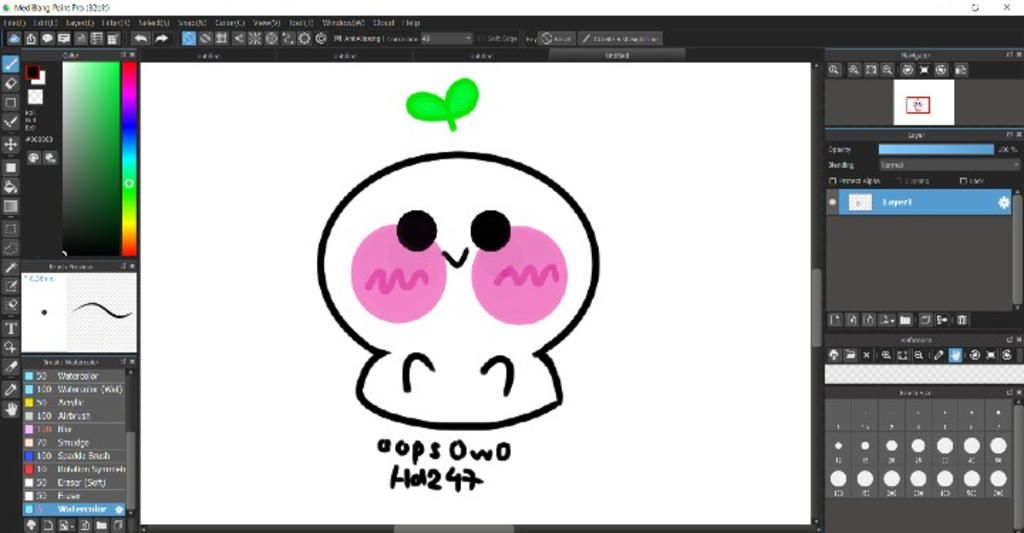Enable the circle snap guide icon
This screenshot has width=1024, height=533.
click(271, 39)
